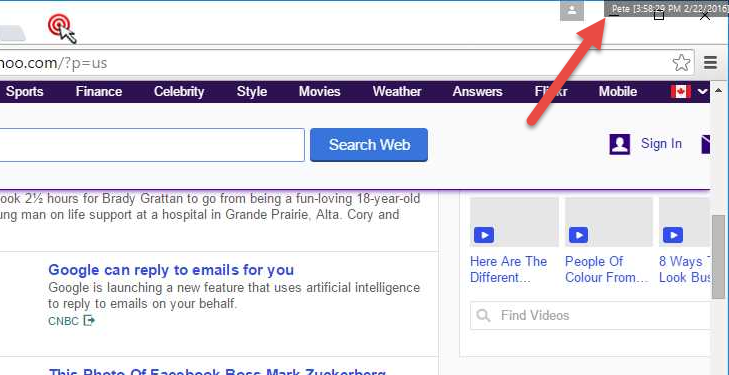Screen dimensions: 729x375
Task: Open the Movies tab
Action: [x=319, y=92]
